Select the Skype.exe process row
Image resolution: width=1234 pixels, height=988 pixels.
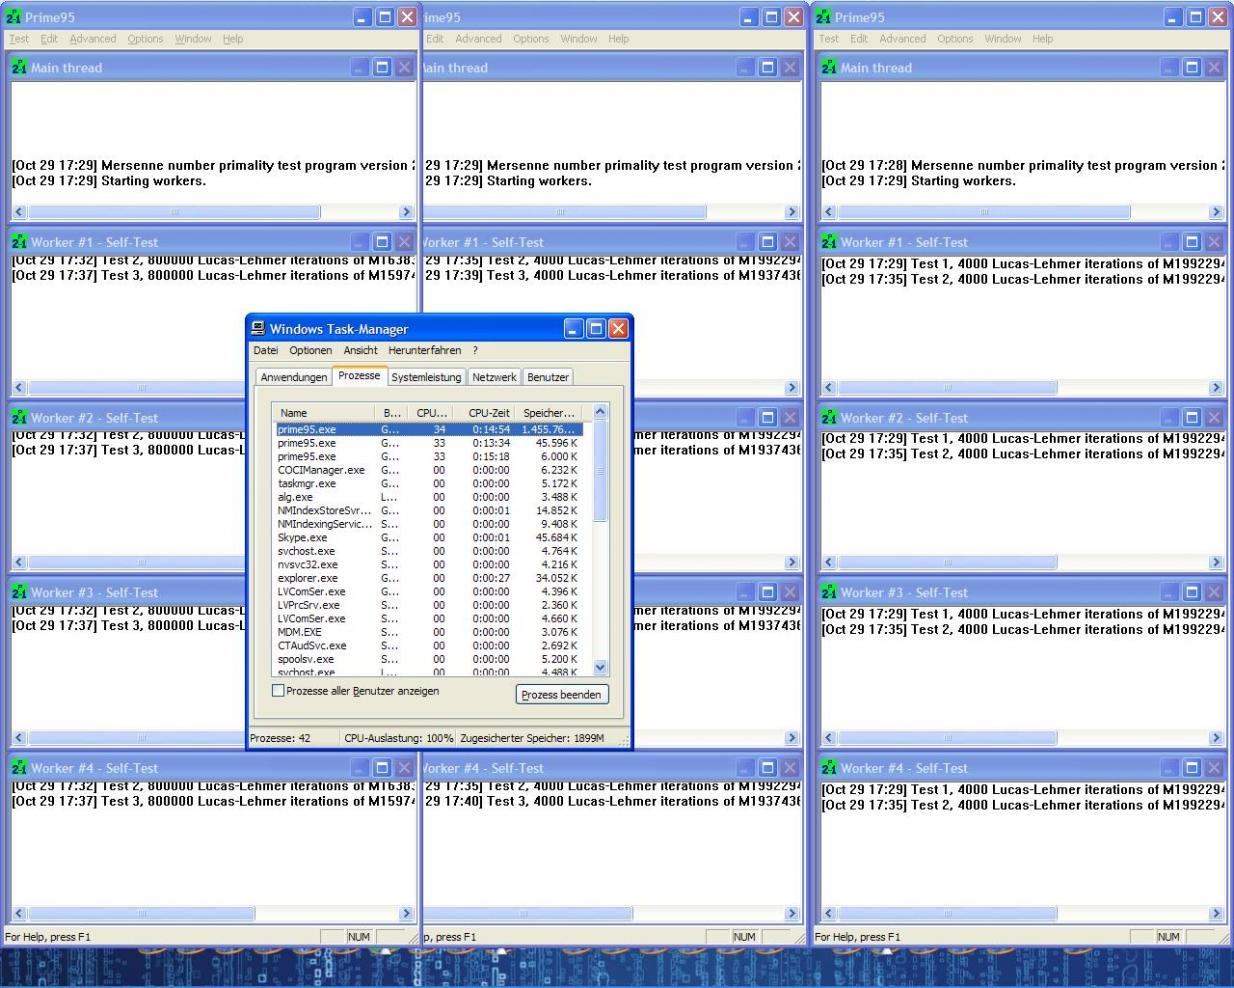[x=429, y=537]
